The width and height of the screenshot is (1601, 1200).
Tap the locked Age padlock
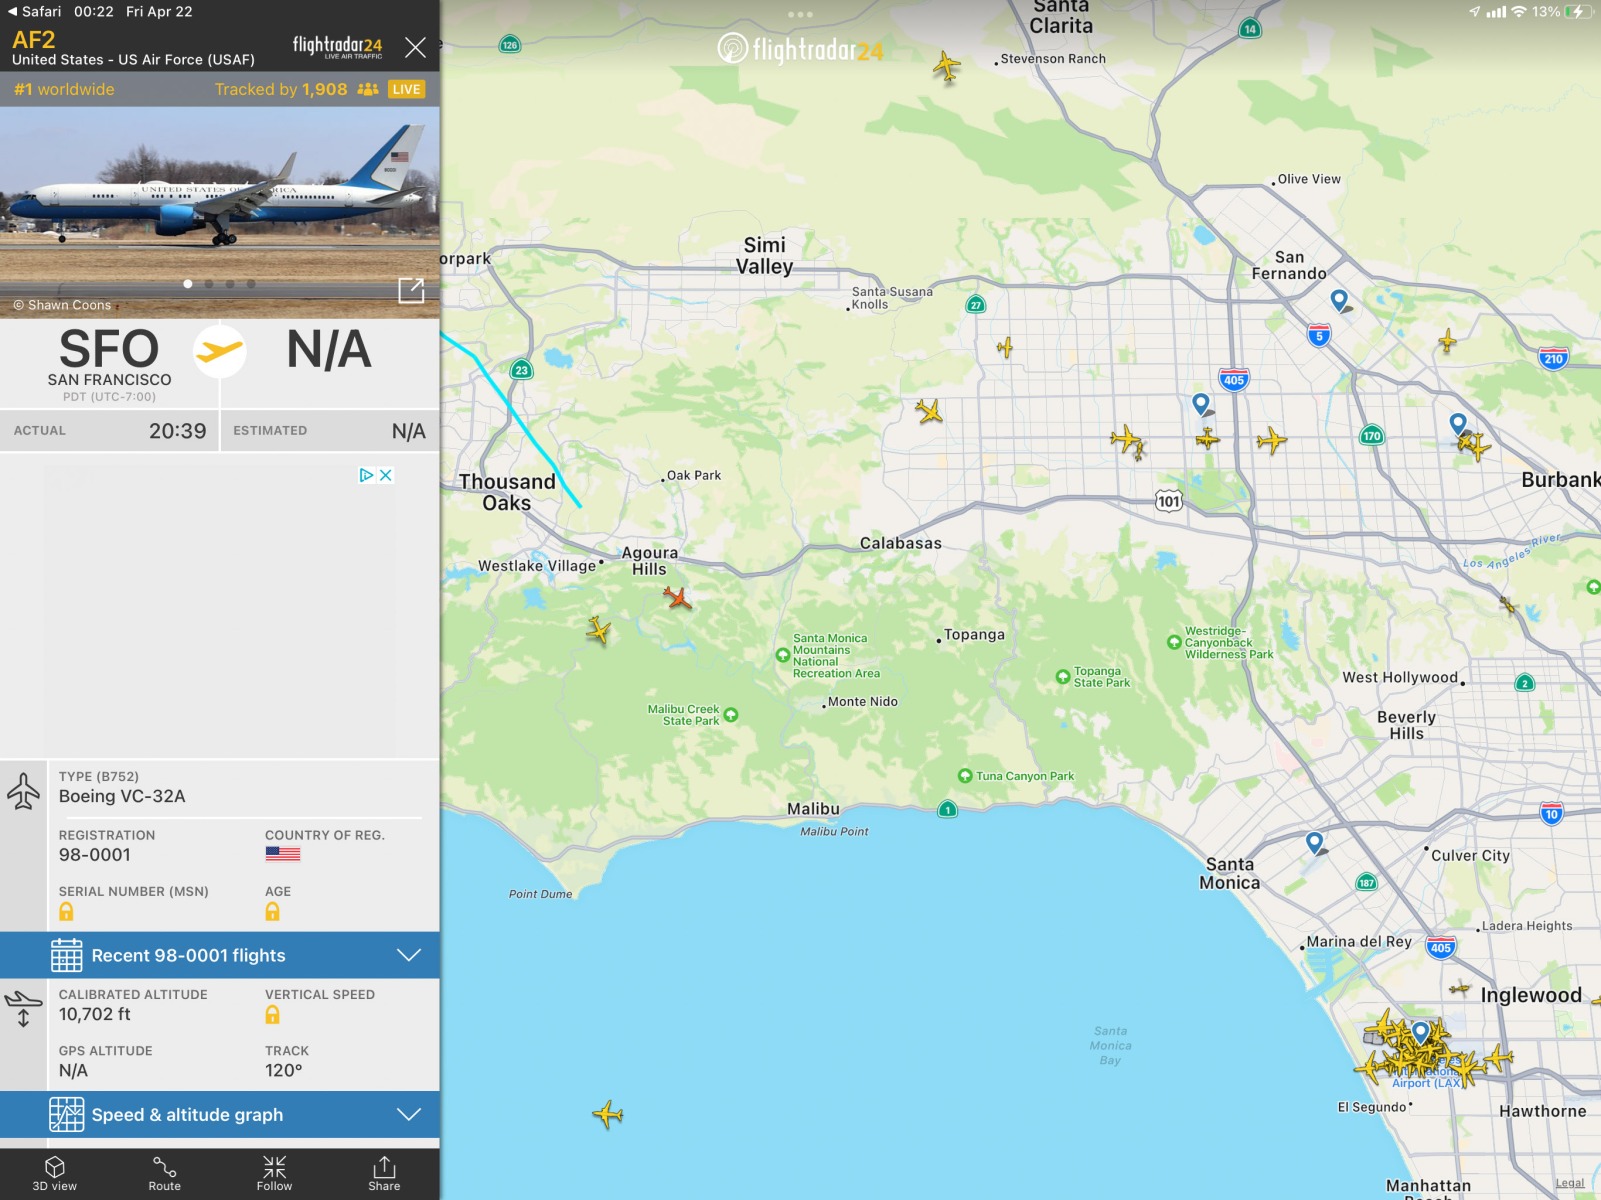pyautogui.click(x=272, y=911)
